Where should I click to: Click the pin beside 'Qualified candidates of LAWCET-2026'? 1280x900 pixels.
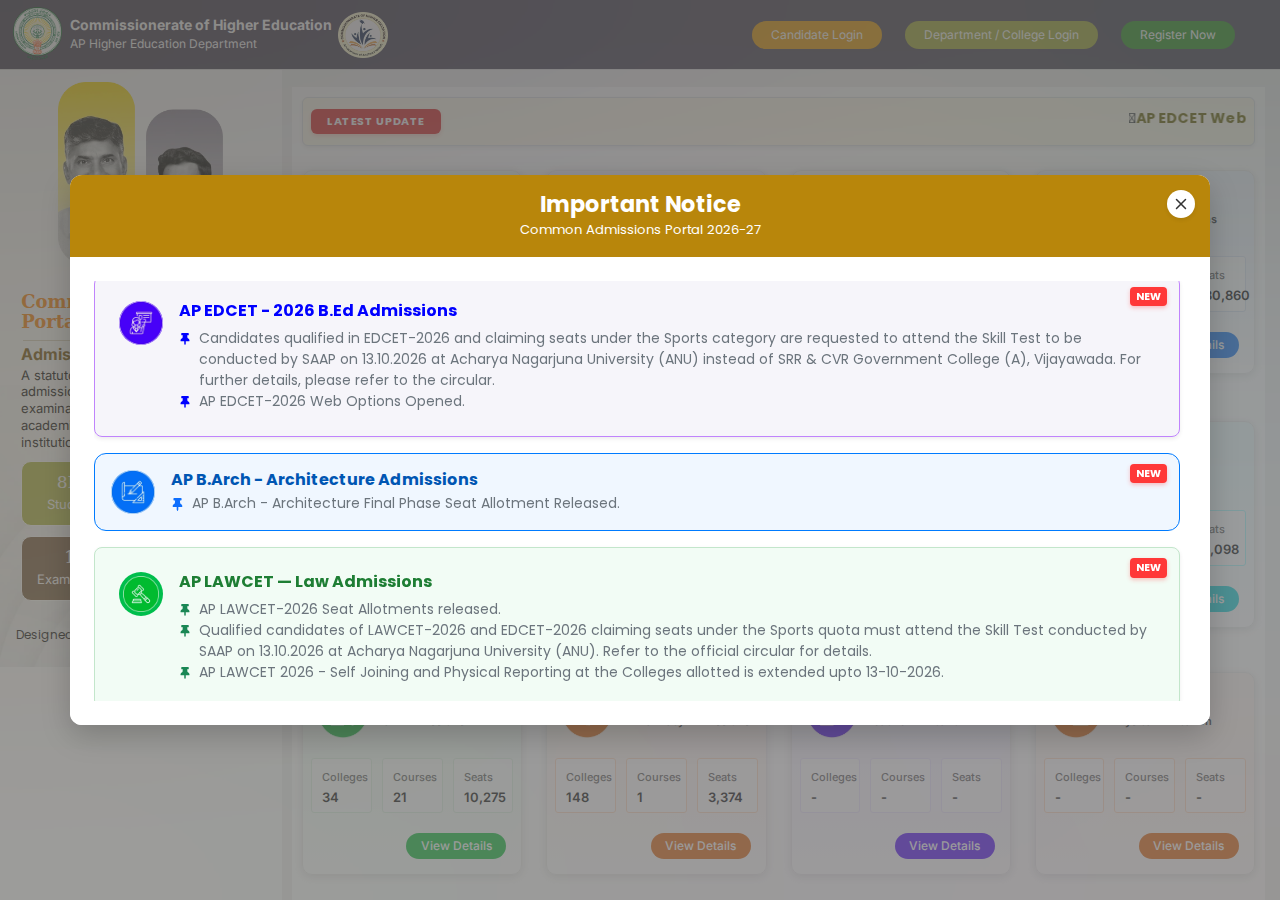[x=185, y=631]
